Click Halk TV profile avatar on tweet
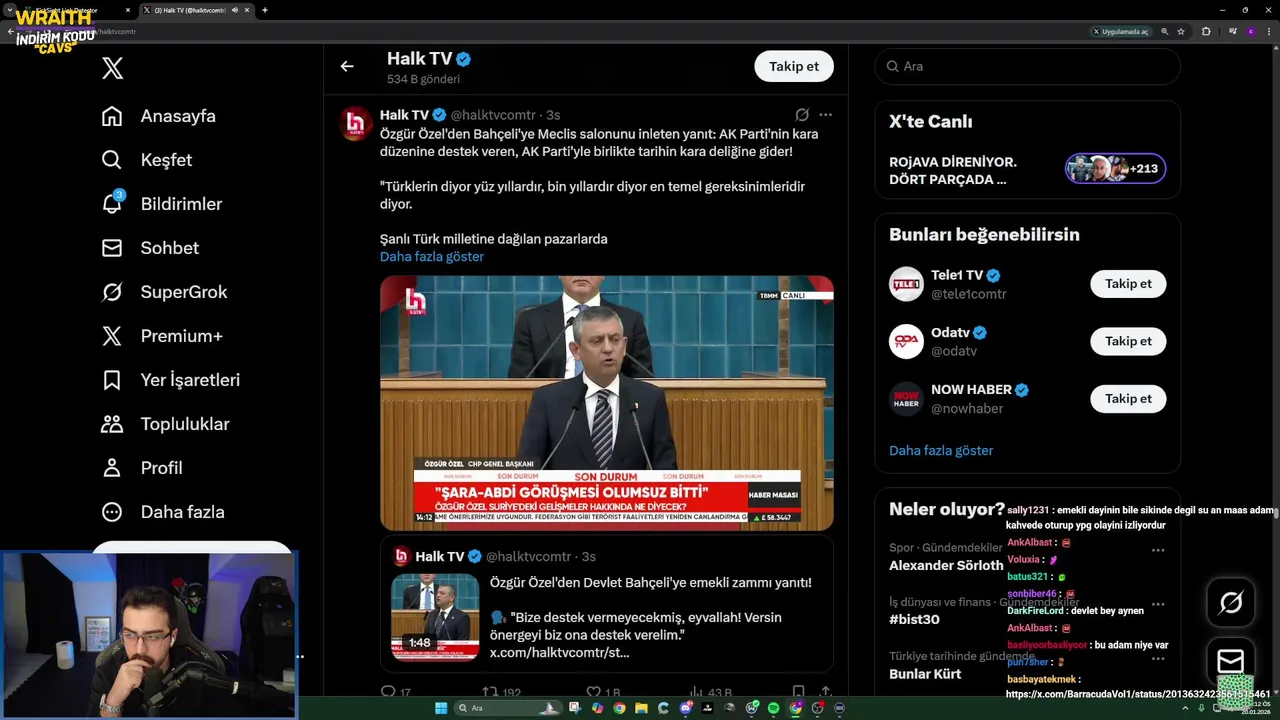 (355, 123)
